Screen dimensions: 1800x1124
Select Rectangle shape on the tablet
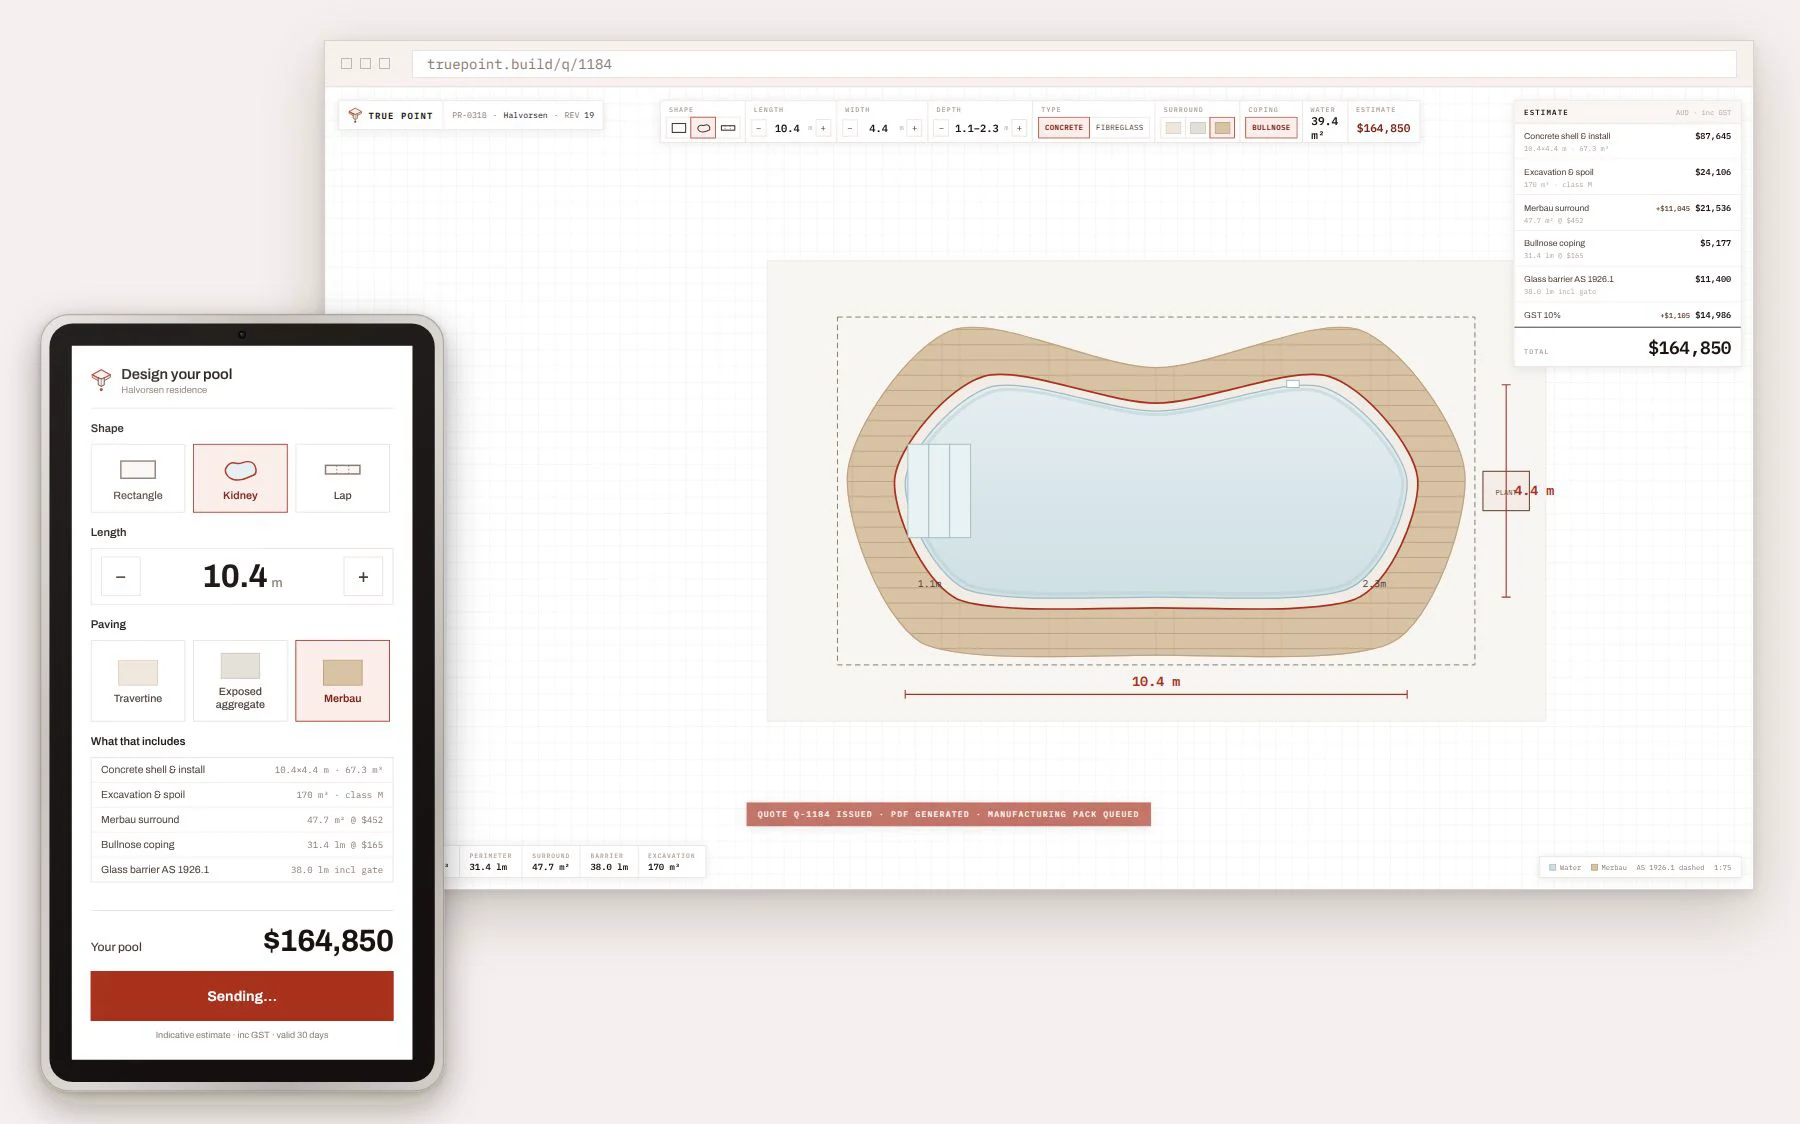coord(138,478)
